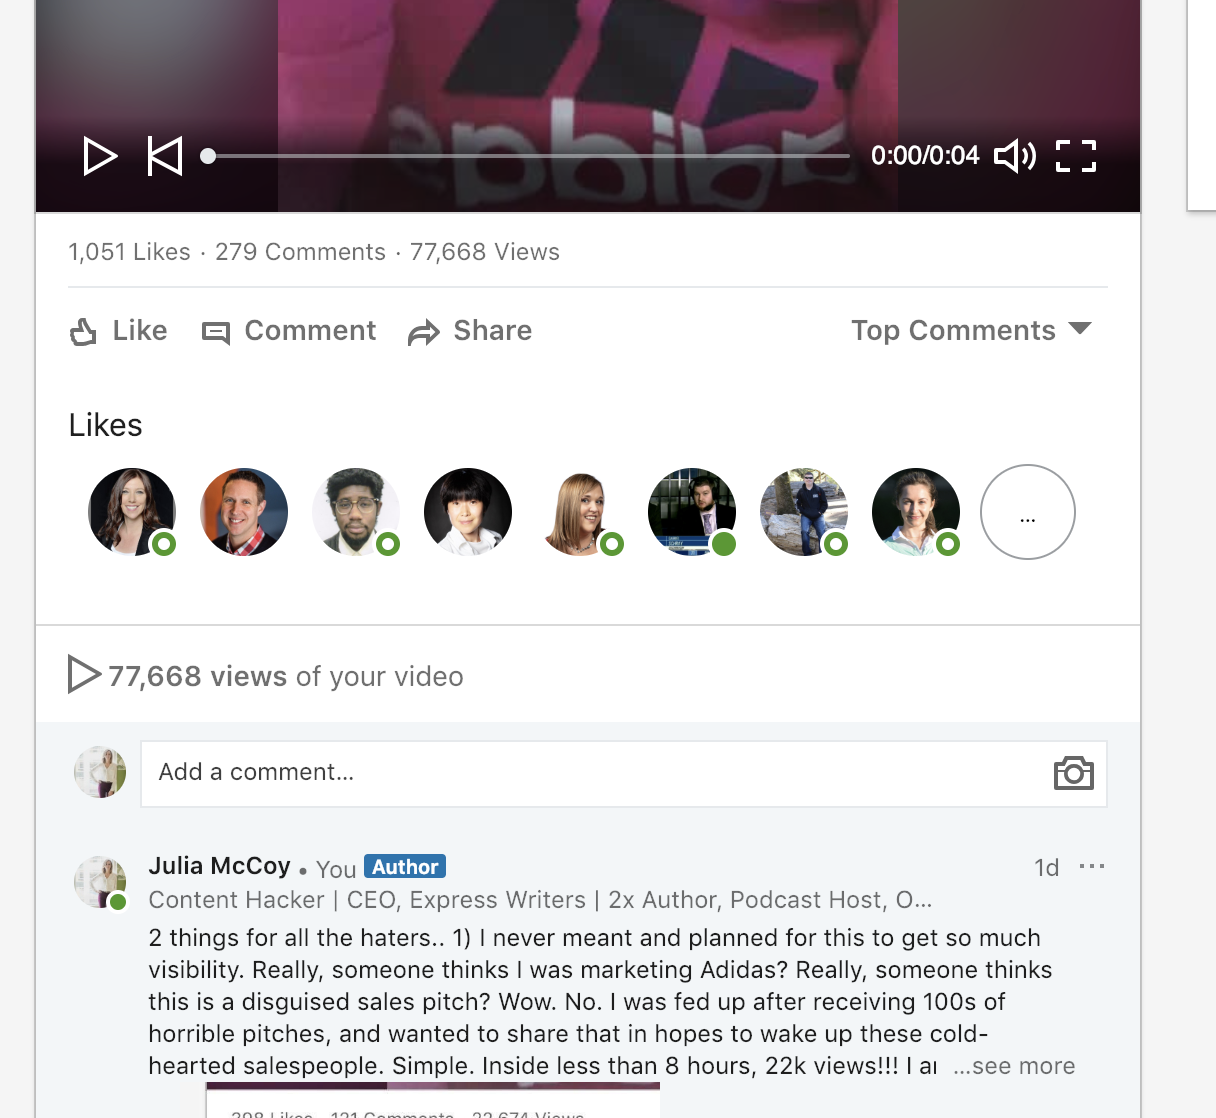
Task: Enter fullscreen video mode
Action: point(1076,156)
